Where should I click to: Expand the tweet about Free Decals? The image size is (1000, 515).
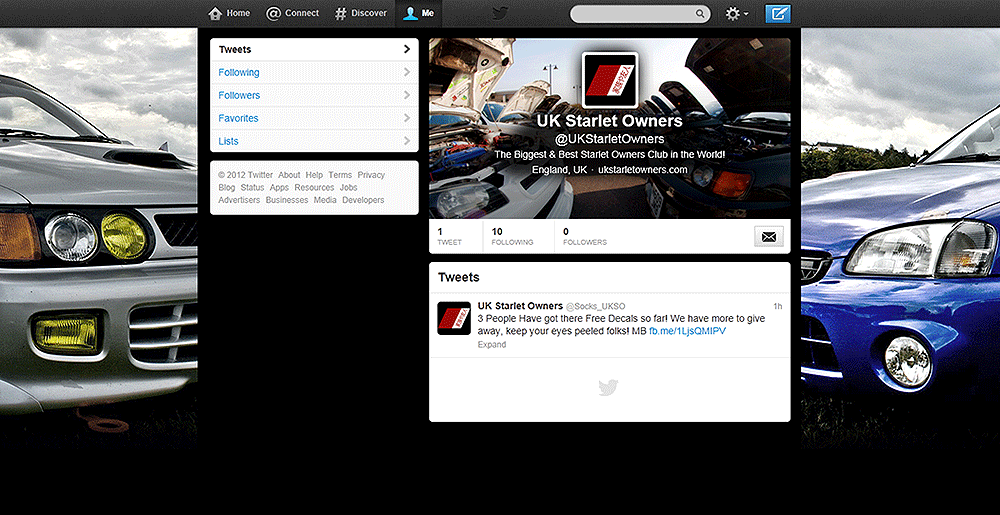491,345
